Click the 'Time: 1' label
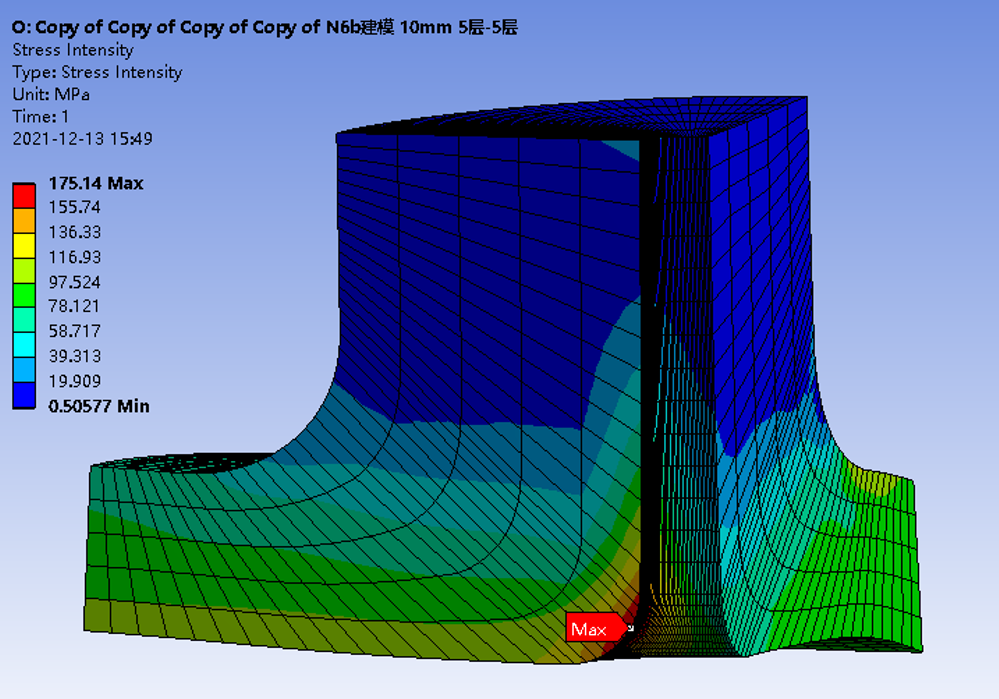 pos(41,116)
